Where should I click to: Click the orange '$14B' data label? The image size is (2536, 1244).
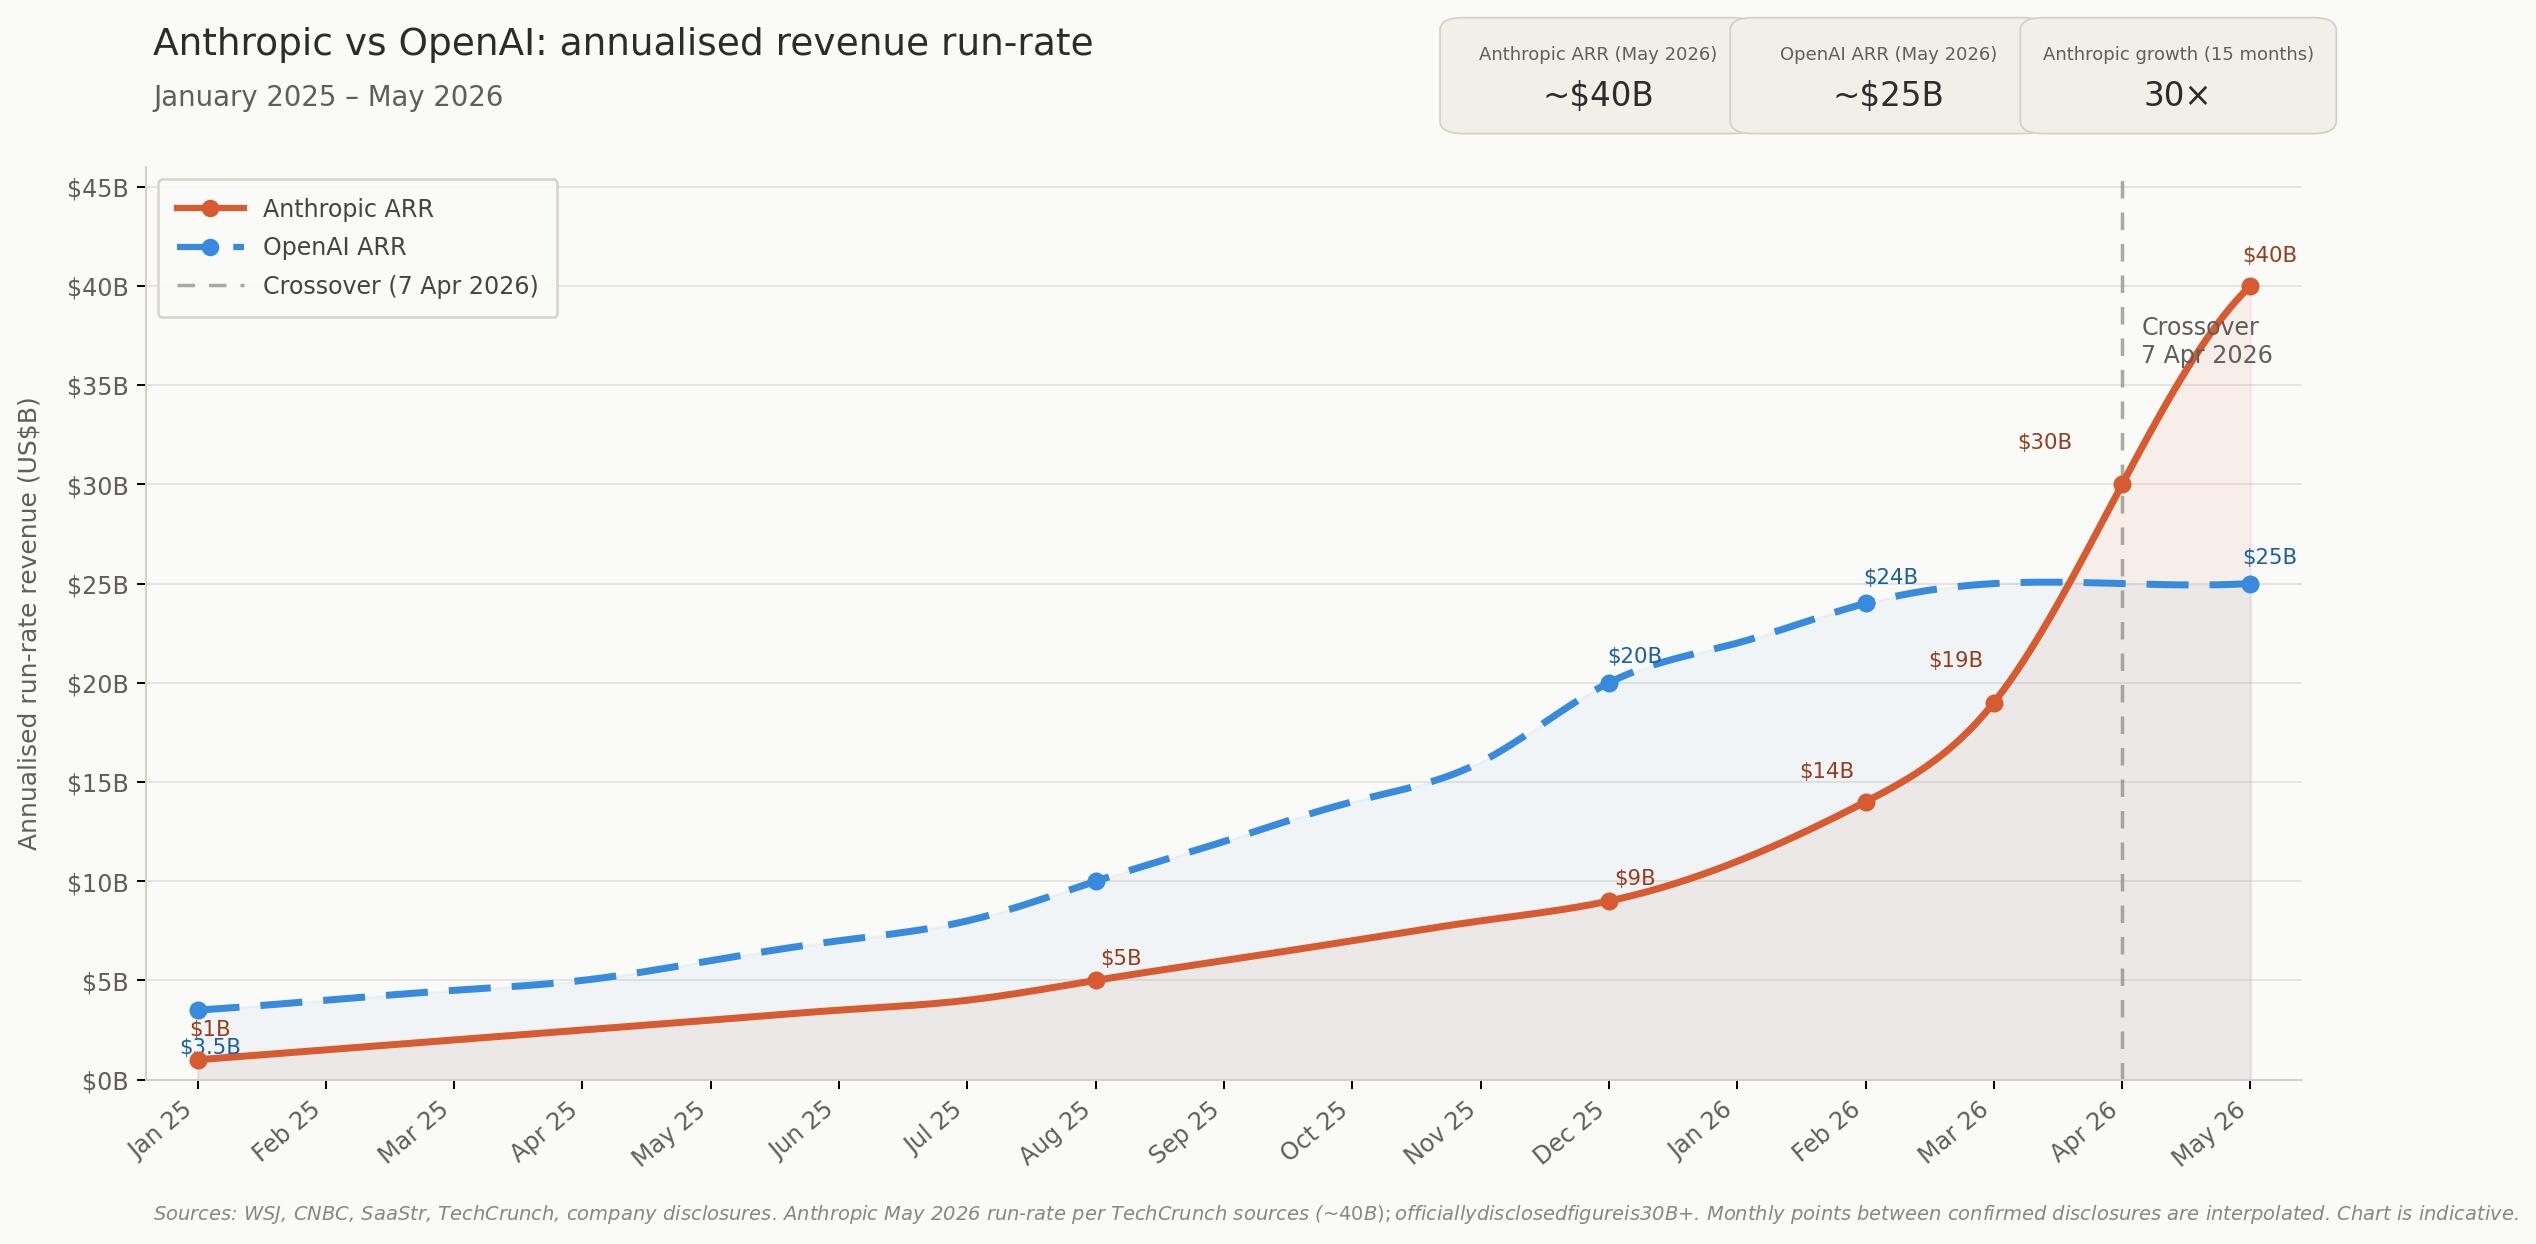coord(1827,771)
